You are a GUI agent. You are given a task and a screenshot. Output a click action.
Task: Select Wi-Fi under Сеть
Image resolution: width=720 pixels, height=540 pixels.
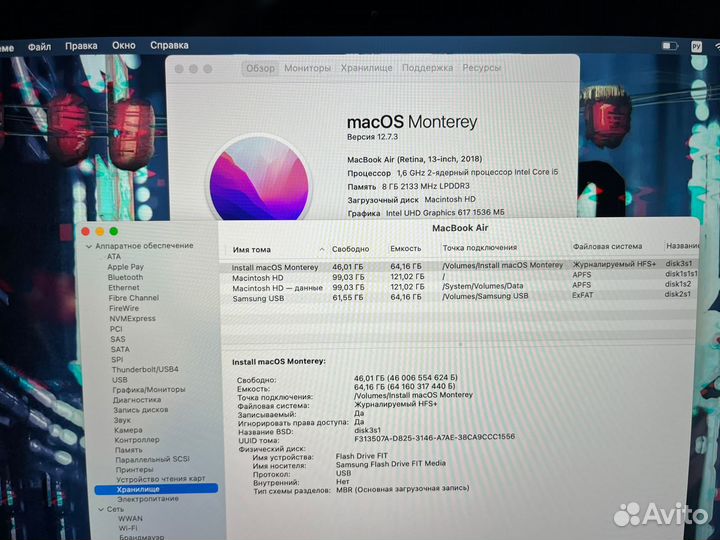(128, 528)
